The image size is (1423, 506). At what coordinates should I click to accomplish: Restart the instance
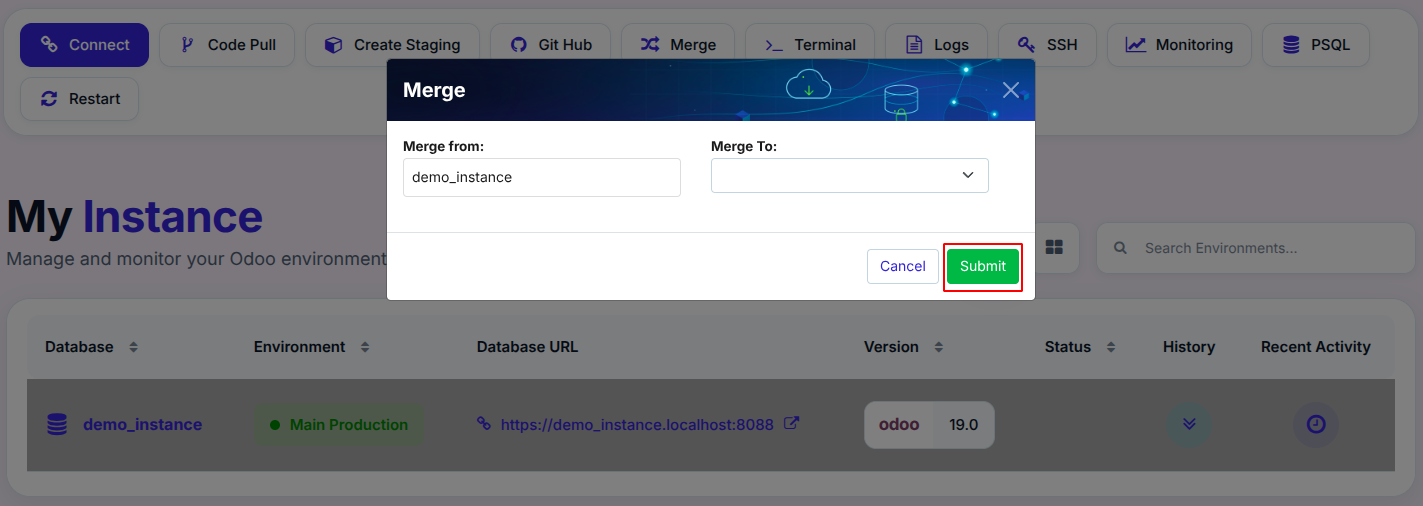coord(80,99)
